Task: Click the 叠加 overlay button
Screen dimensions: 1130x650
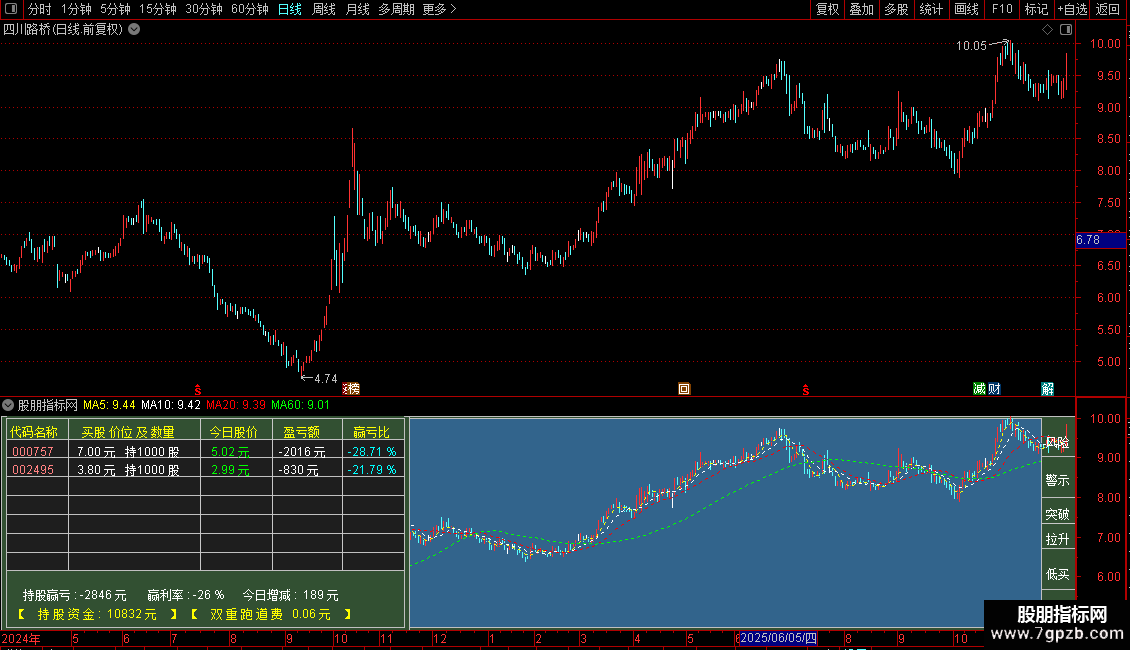Action: [x=861, y=9]
